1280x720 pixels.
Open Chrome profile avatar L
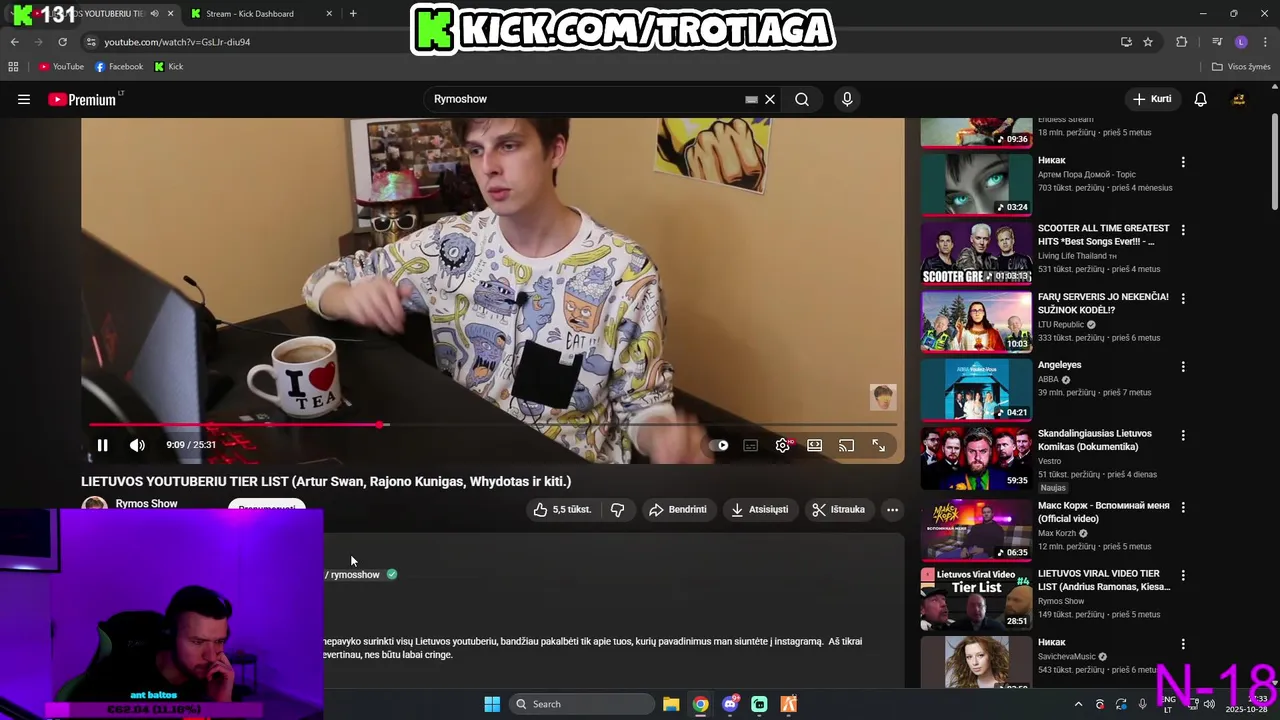pos(1241,42)
